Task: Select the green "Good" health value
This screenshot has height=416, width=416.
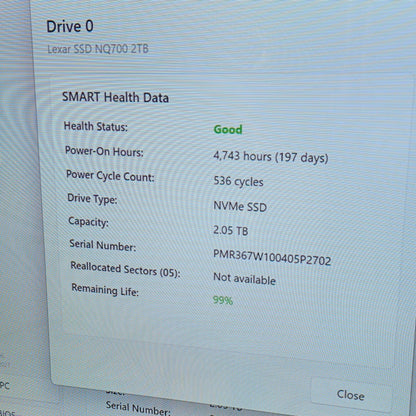Action: pyautogui.click(x=228, y=129)
